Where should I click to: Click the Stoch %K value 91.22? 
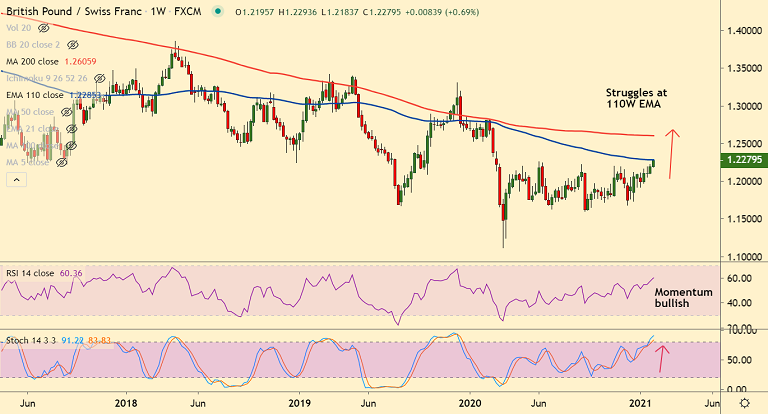pos(72,340)
